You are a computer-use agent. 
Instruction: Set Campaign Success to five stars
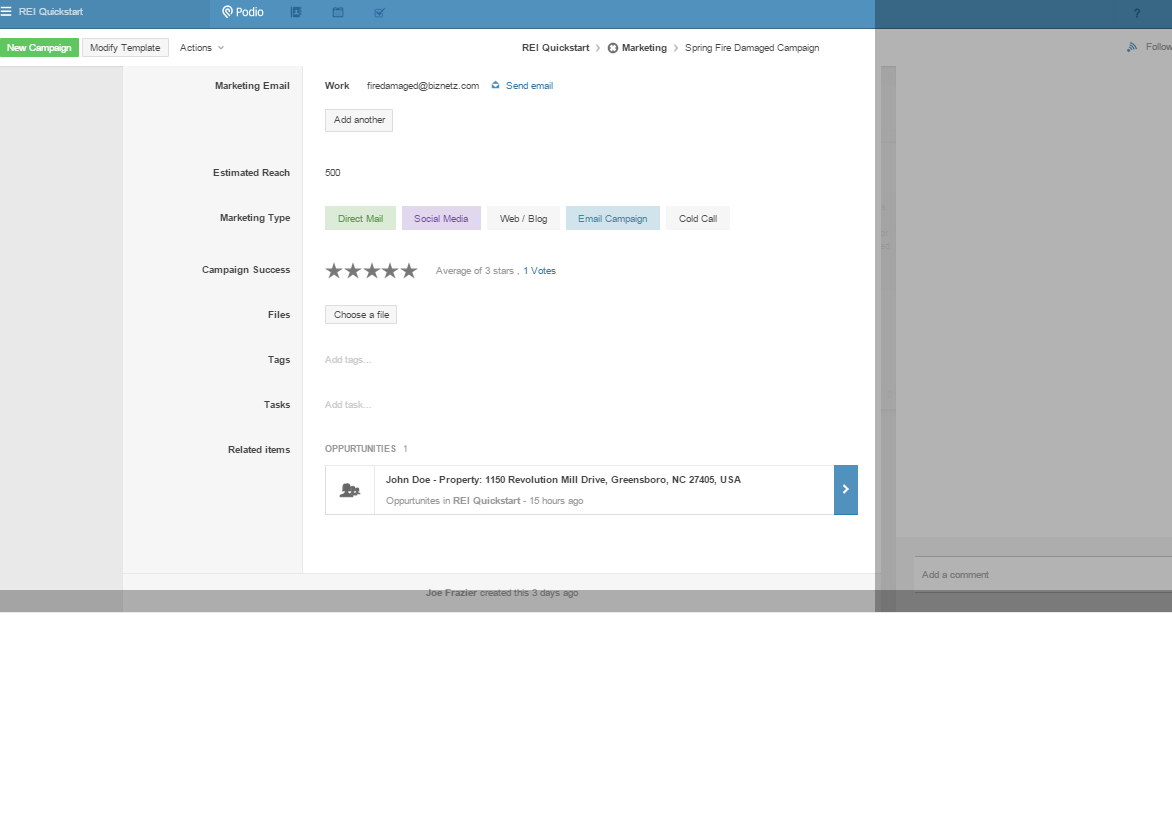click(409, 271)
